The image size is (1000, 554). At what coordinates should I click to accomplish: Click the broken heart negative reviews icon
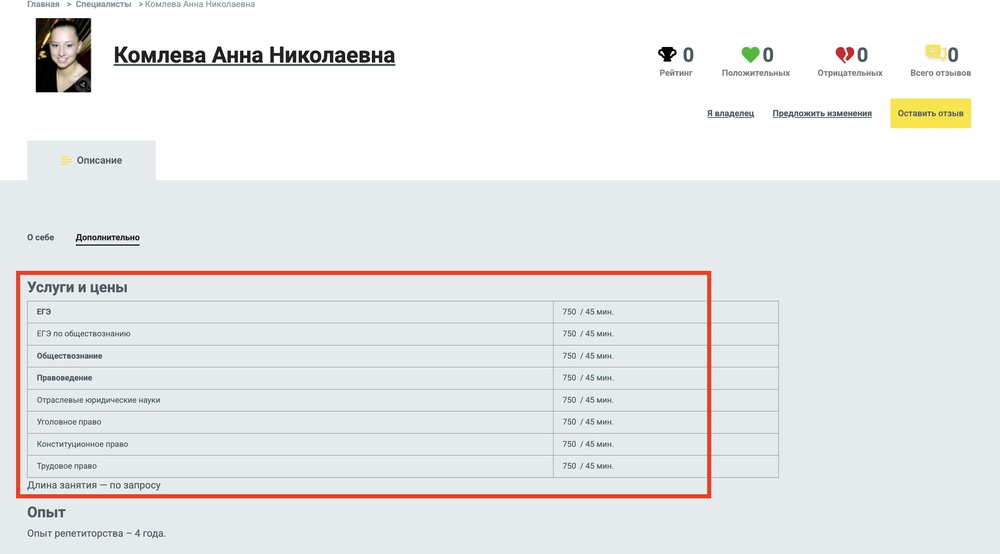(x=845, y=55)
